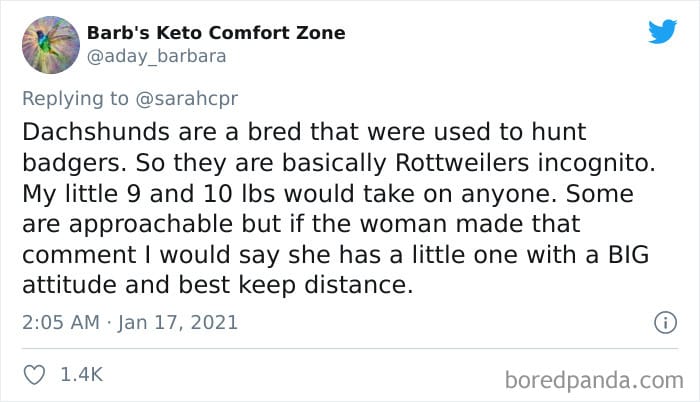Click the Jan 17, 2021 date
Screen dimensions: 700x402
[x=178, y=322]
